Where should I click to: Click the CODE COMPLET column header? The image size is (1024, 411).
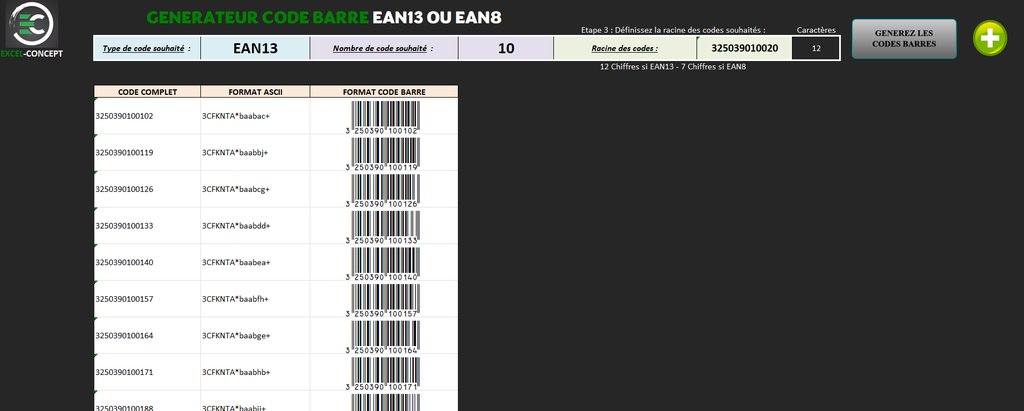148,92
